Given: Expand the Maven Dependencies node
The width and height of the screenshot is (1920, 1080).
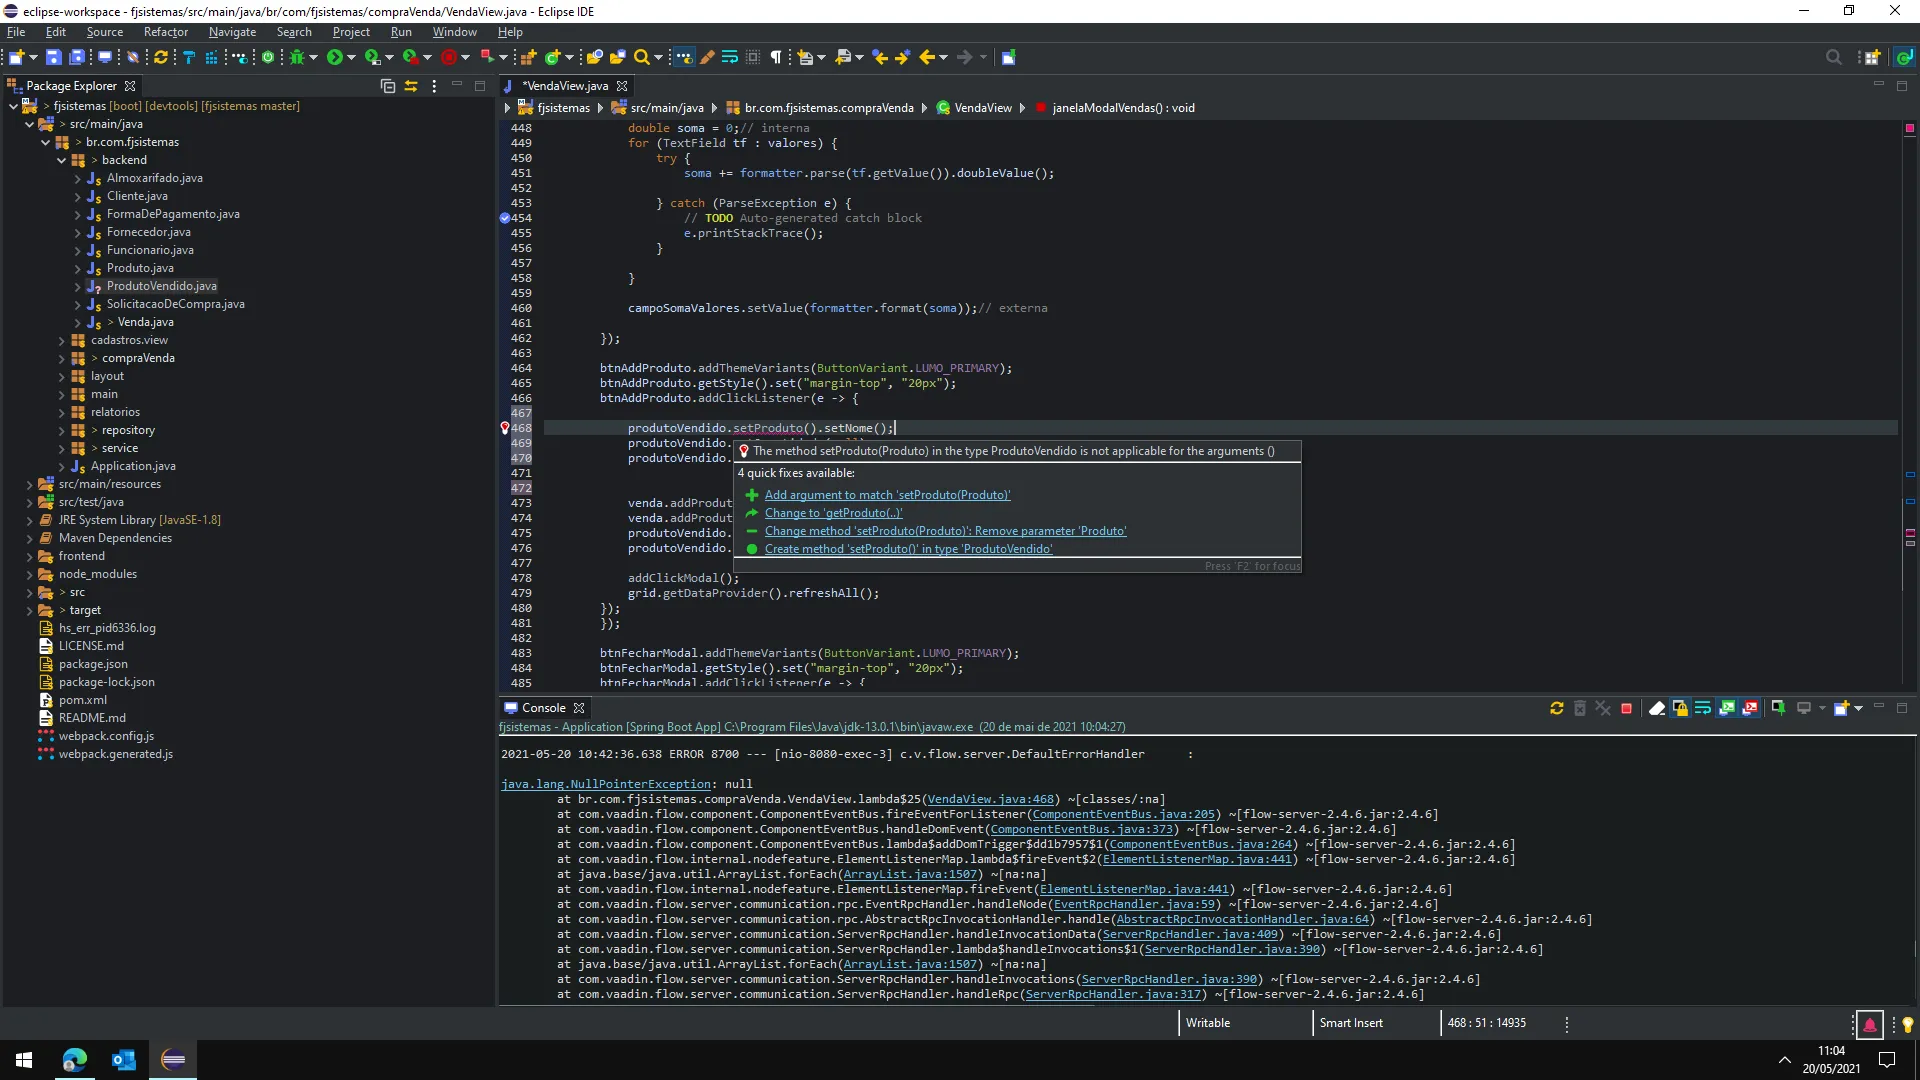Looking at the screenshot, I should point(29,538).
